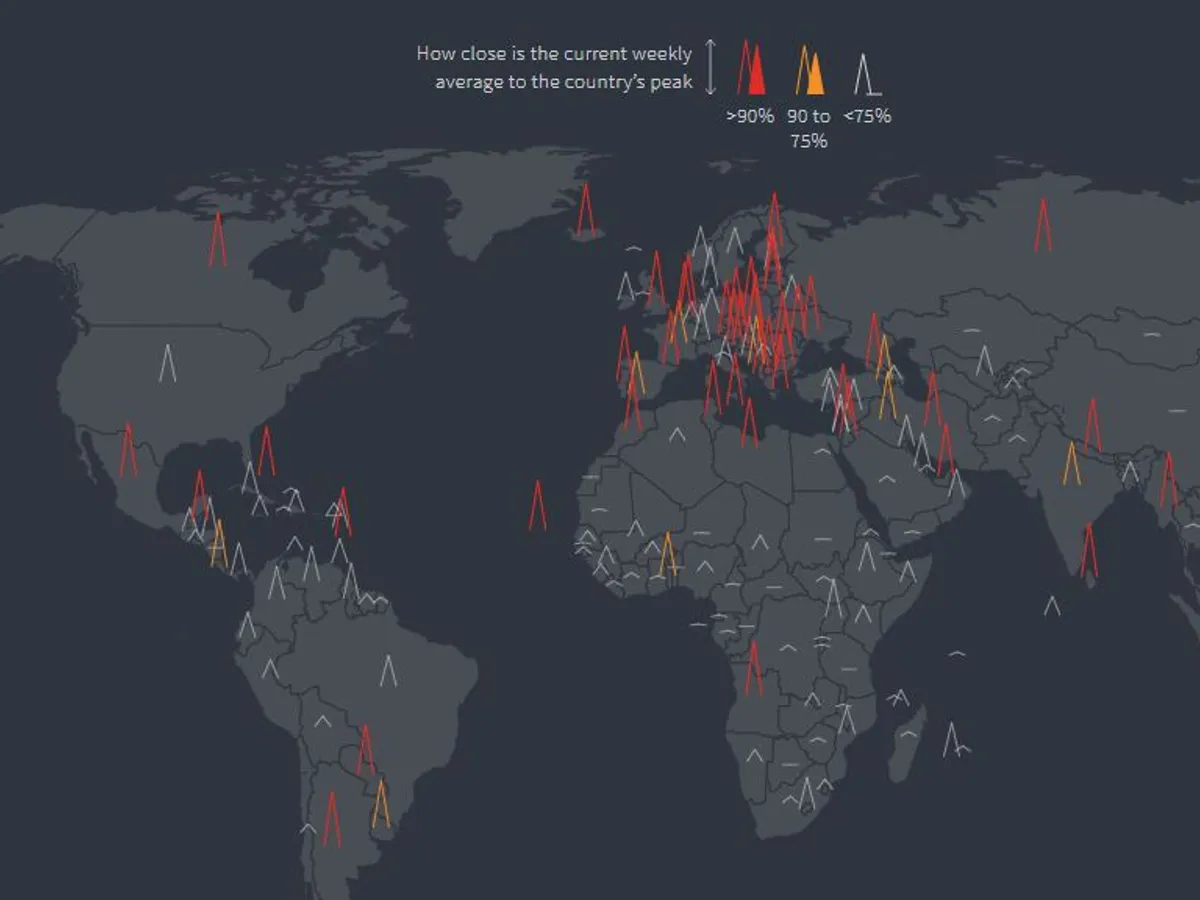Select the red spike over Siberian Russia
Image resolution: width=1200 pixels, height=900 pixels.
pyautogui.click(x=1043, y=225)
